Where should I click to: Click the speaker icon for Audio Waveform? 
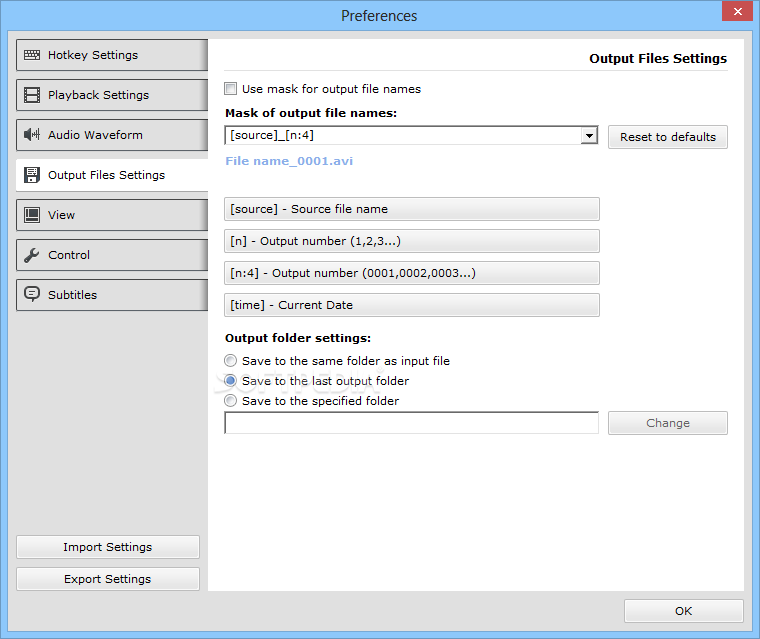(32, 135)
